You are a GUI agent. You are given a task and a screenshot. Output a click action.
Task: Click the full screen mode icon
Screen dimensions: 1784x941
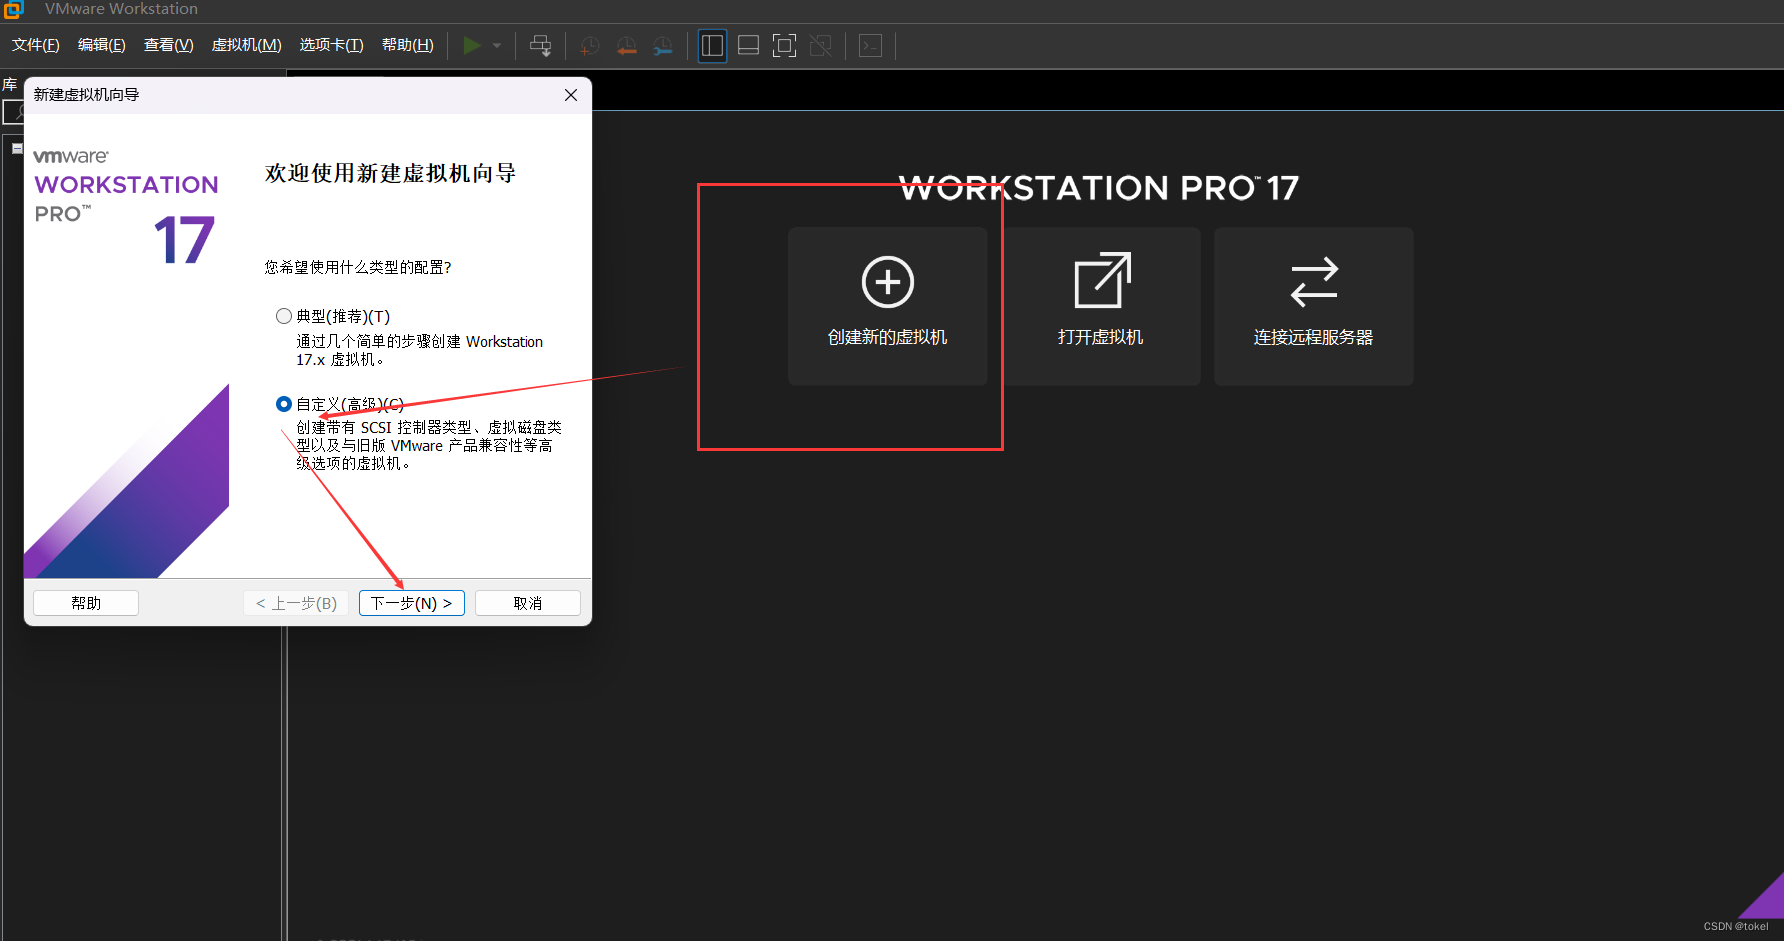[x=785, y=46]
